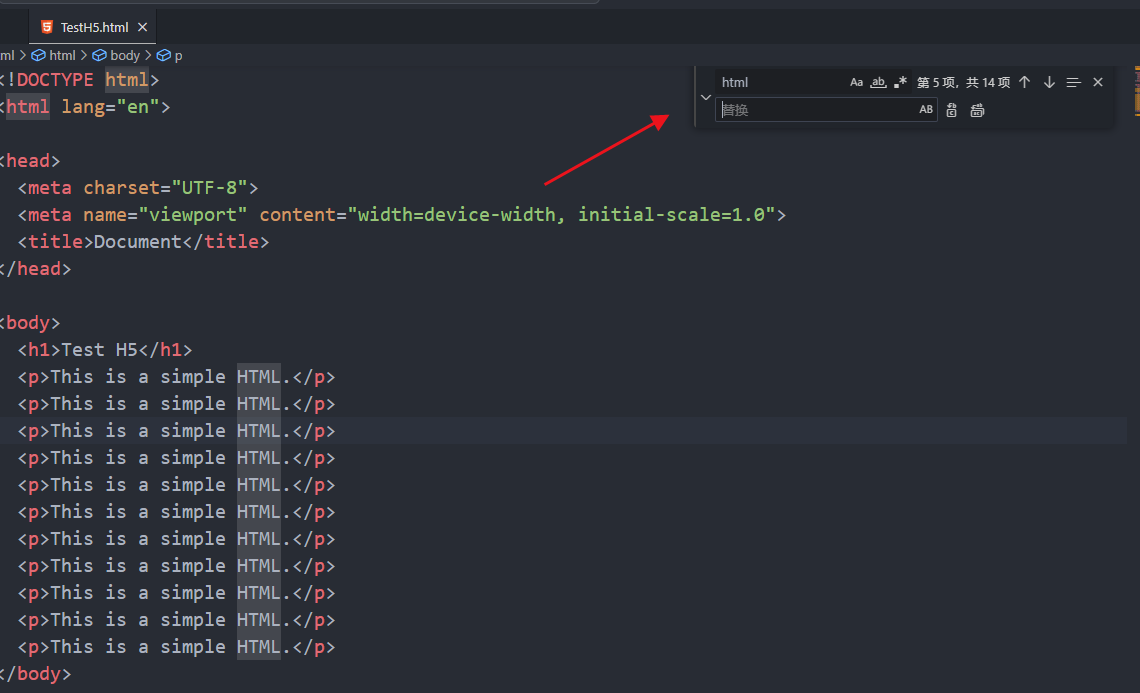Toggle Preserve Case (AB) in replace box

[x=926, y=110]
